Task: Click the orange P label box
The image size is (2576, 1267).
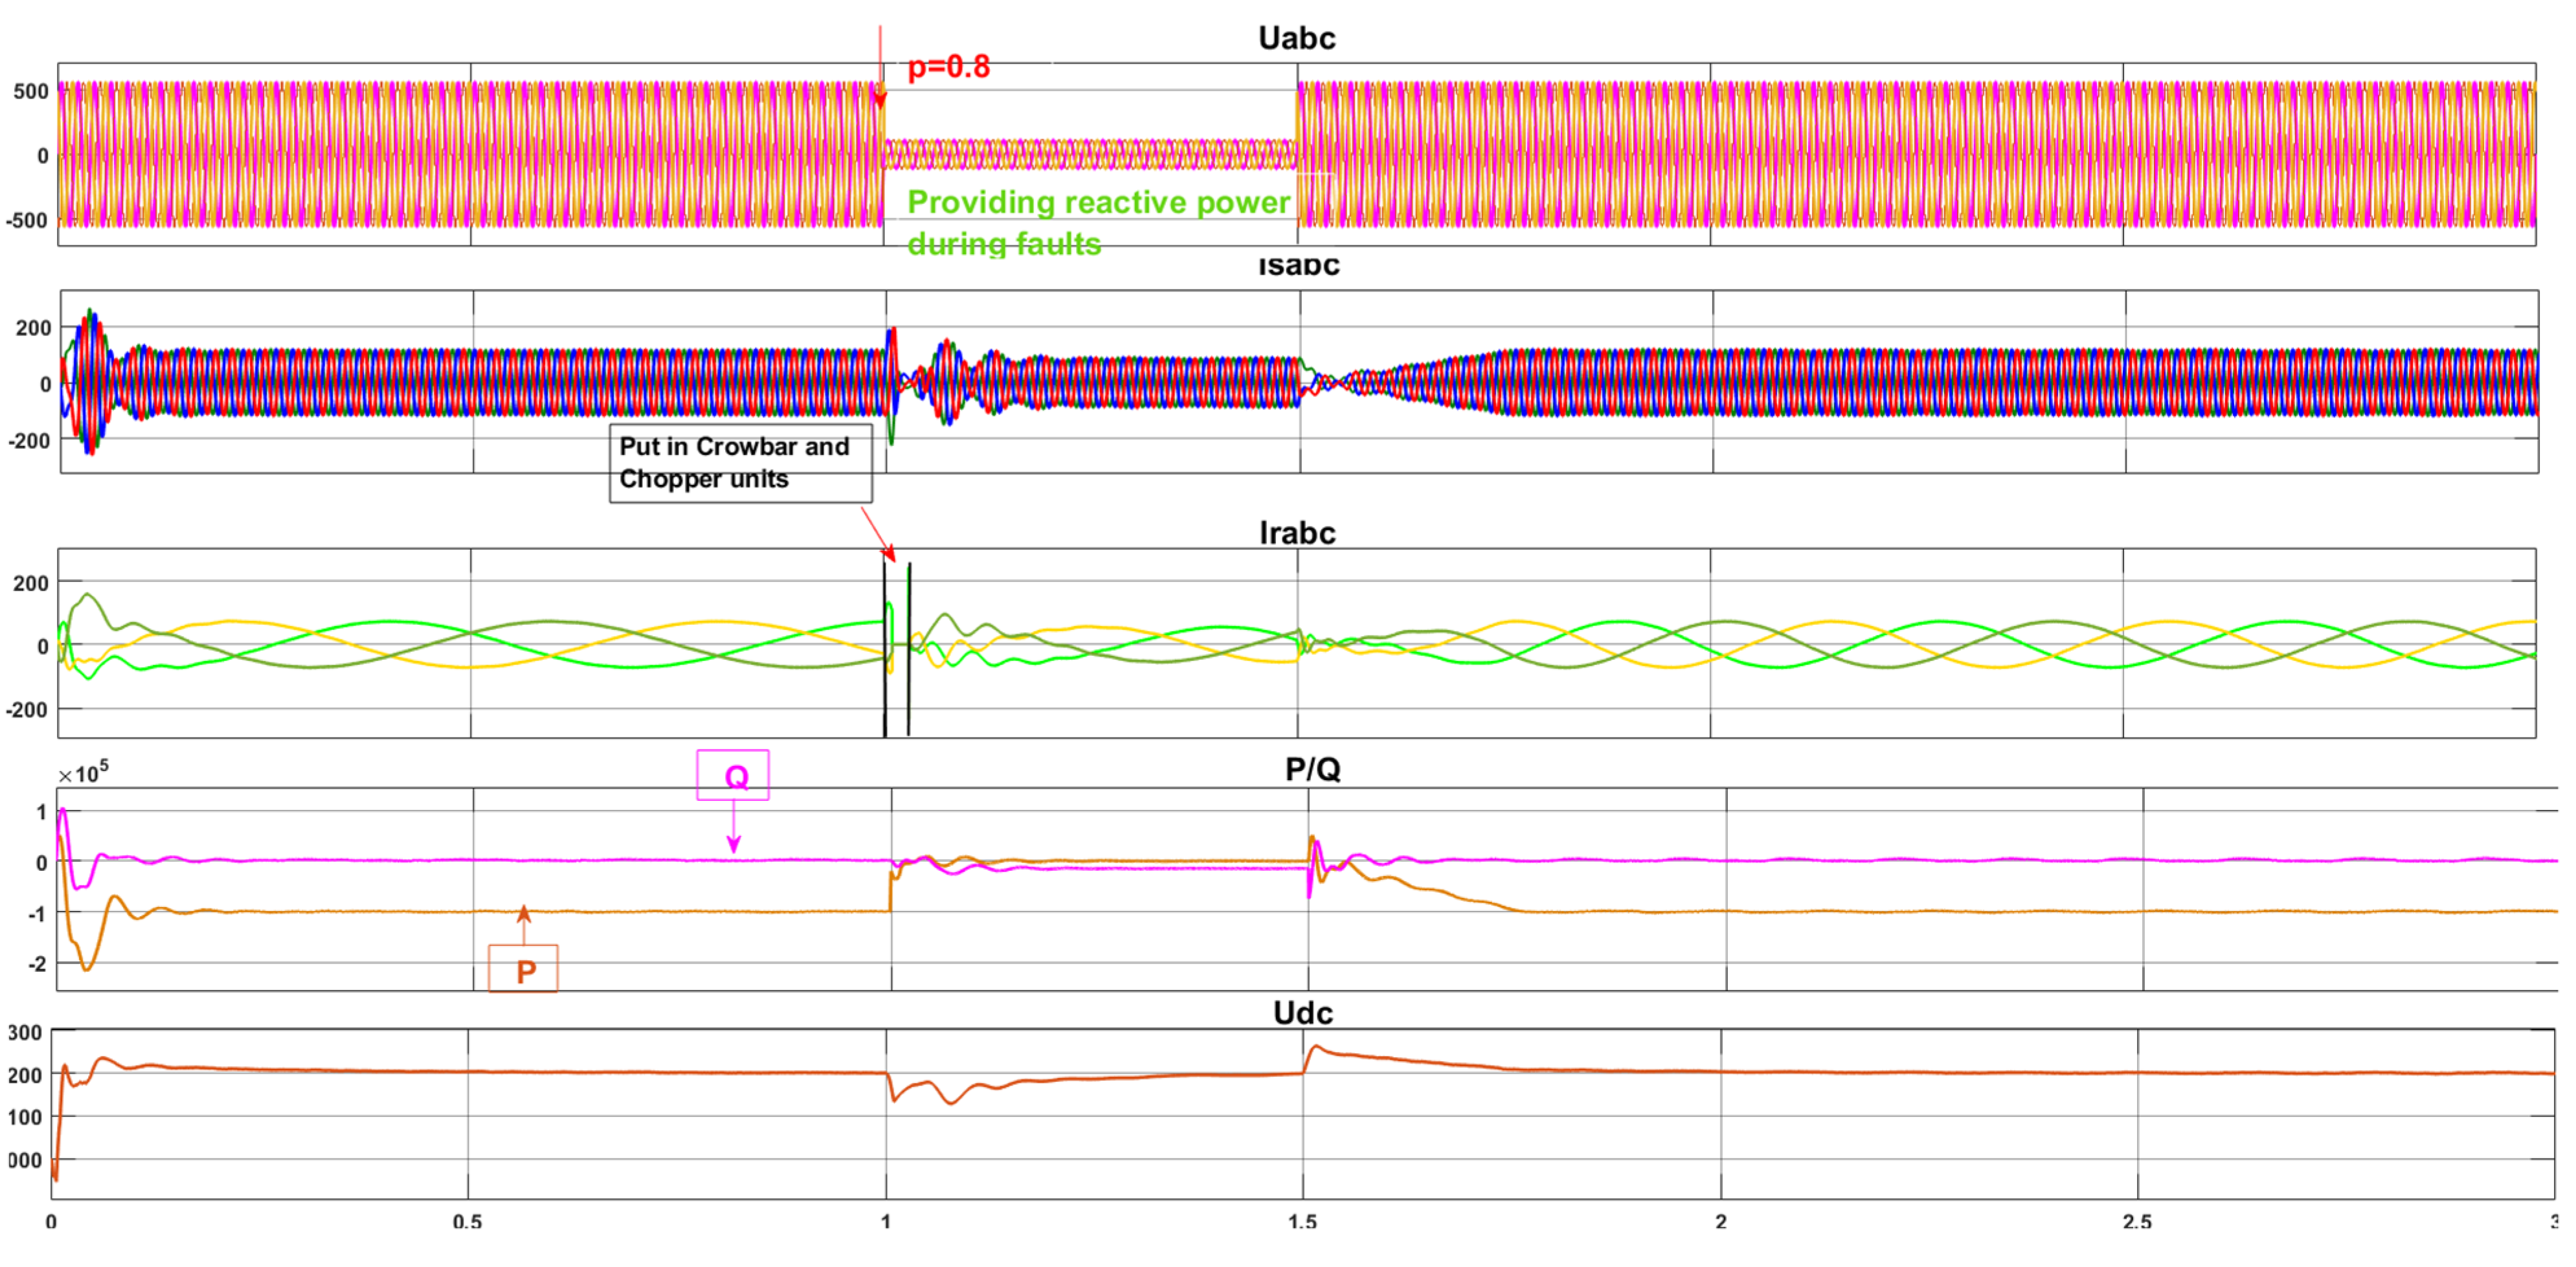Action: pos(523,969)
